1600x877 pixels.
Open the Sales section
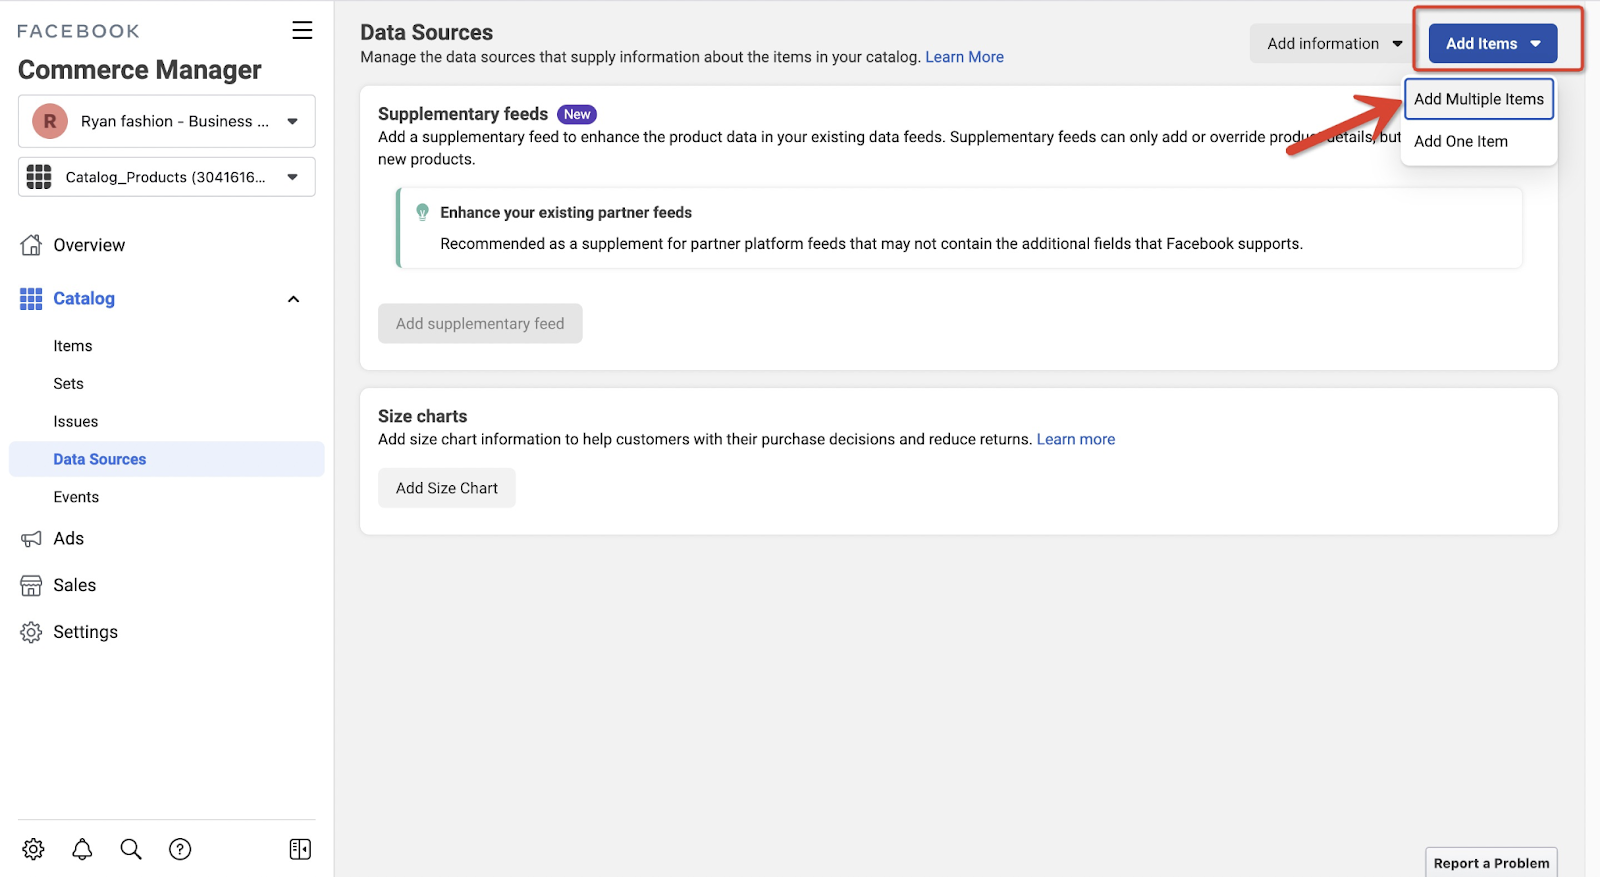[x=75, y=586]
